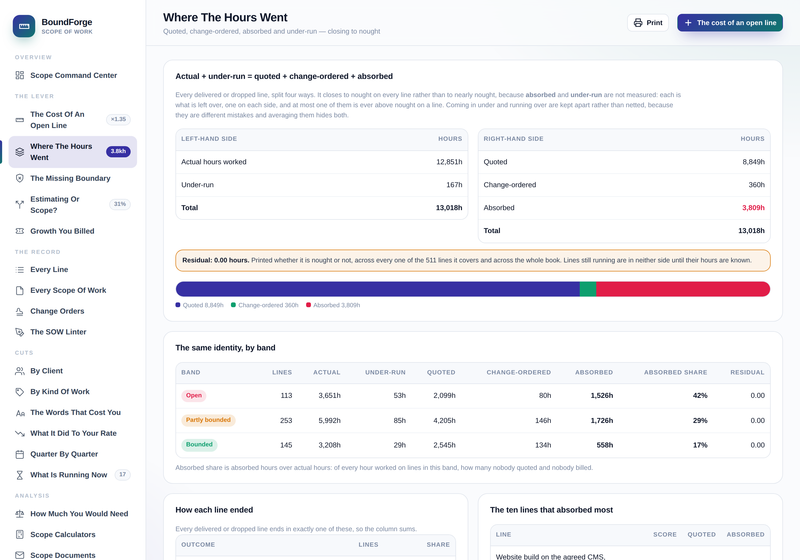Click The Words That Cost You text icon
Image resolution: width=800 pixels, height=560 pixels.
click(x=19, y=413)
